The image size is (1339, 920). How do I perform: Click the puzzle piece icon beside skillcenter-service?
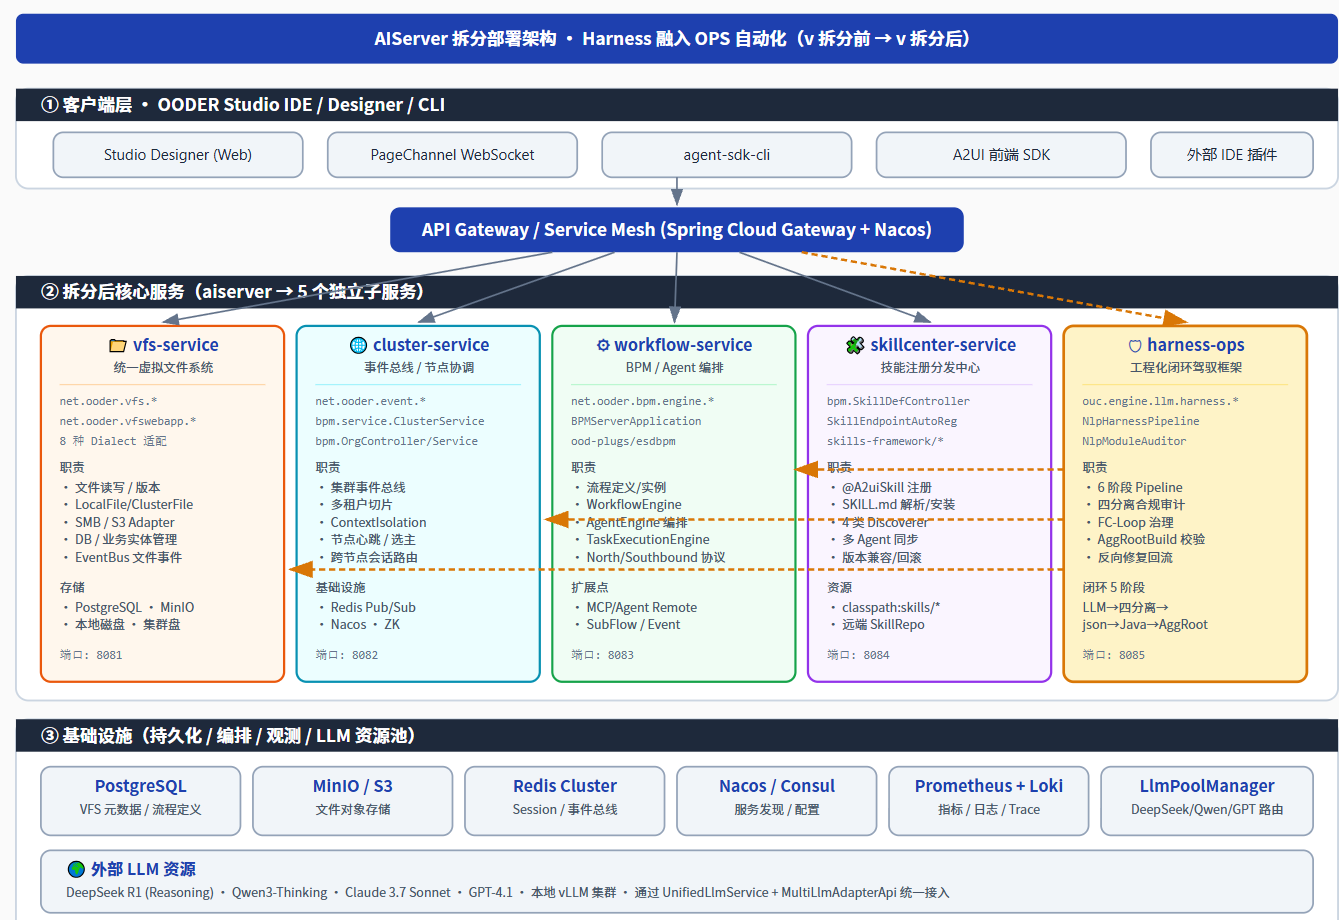point(855,345)
